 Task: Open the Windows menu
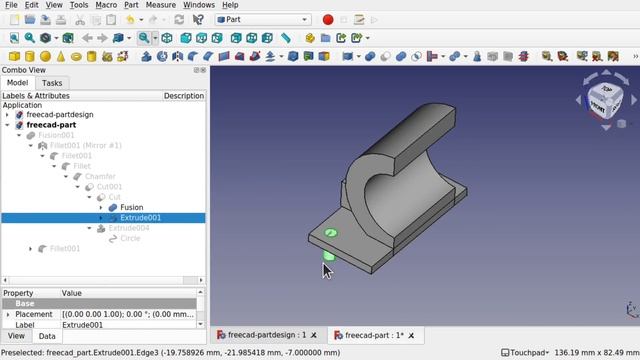click(199, 5)
